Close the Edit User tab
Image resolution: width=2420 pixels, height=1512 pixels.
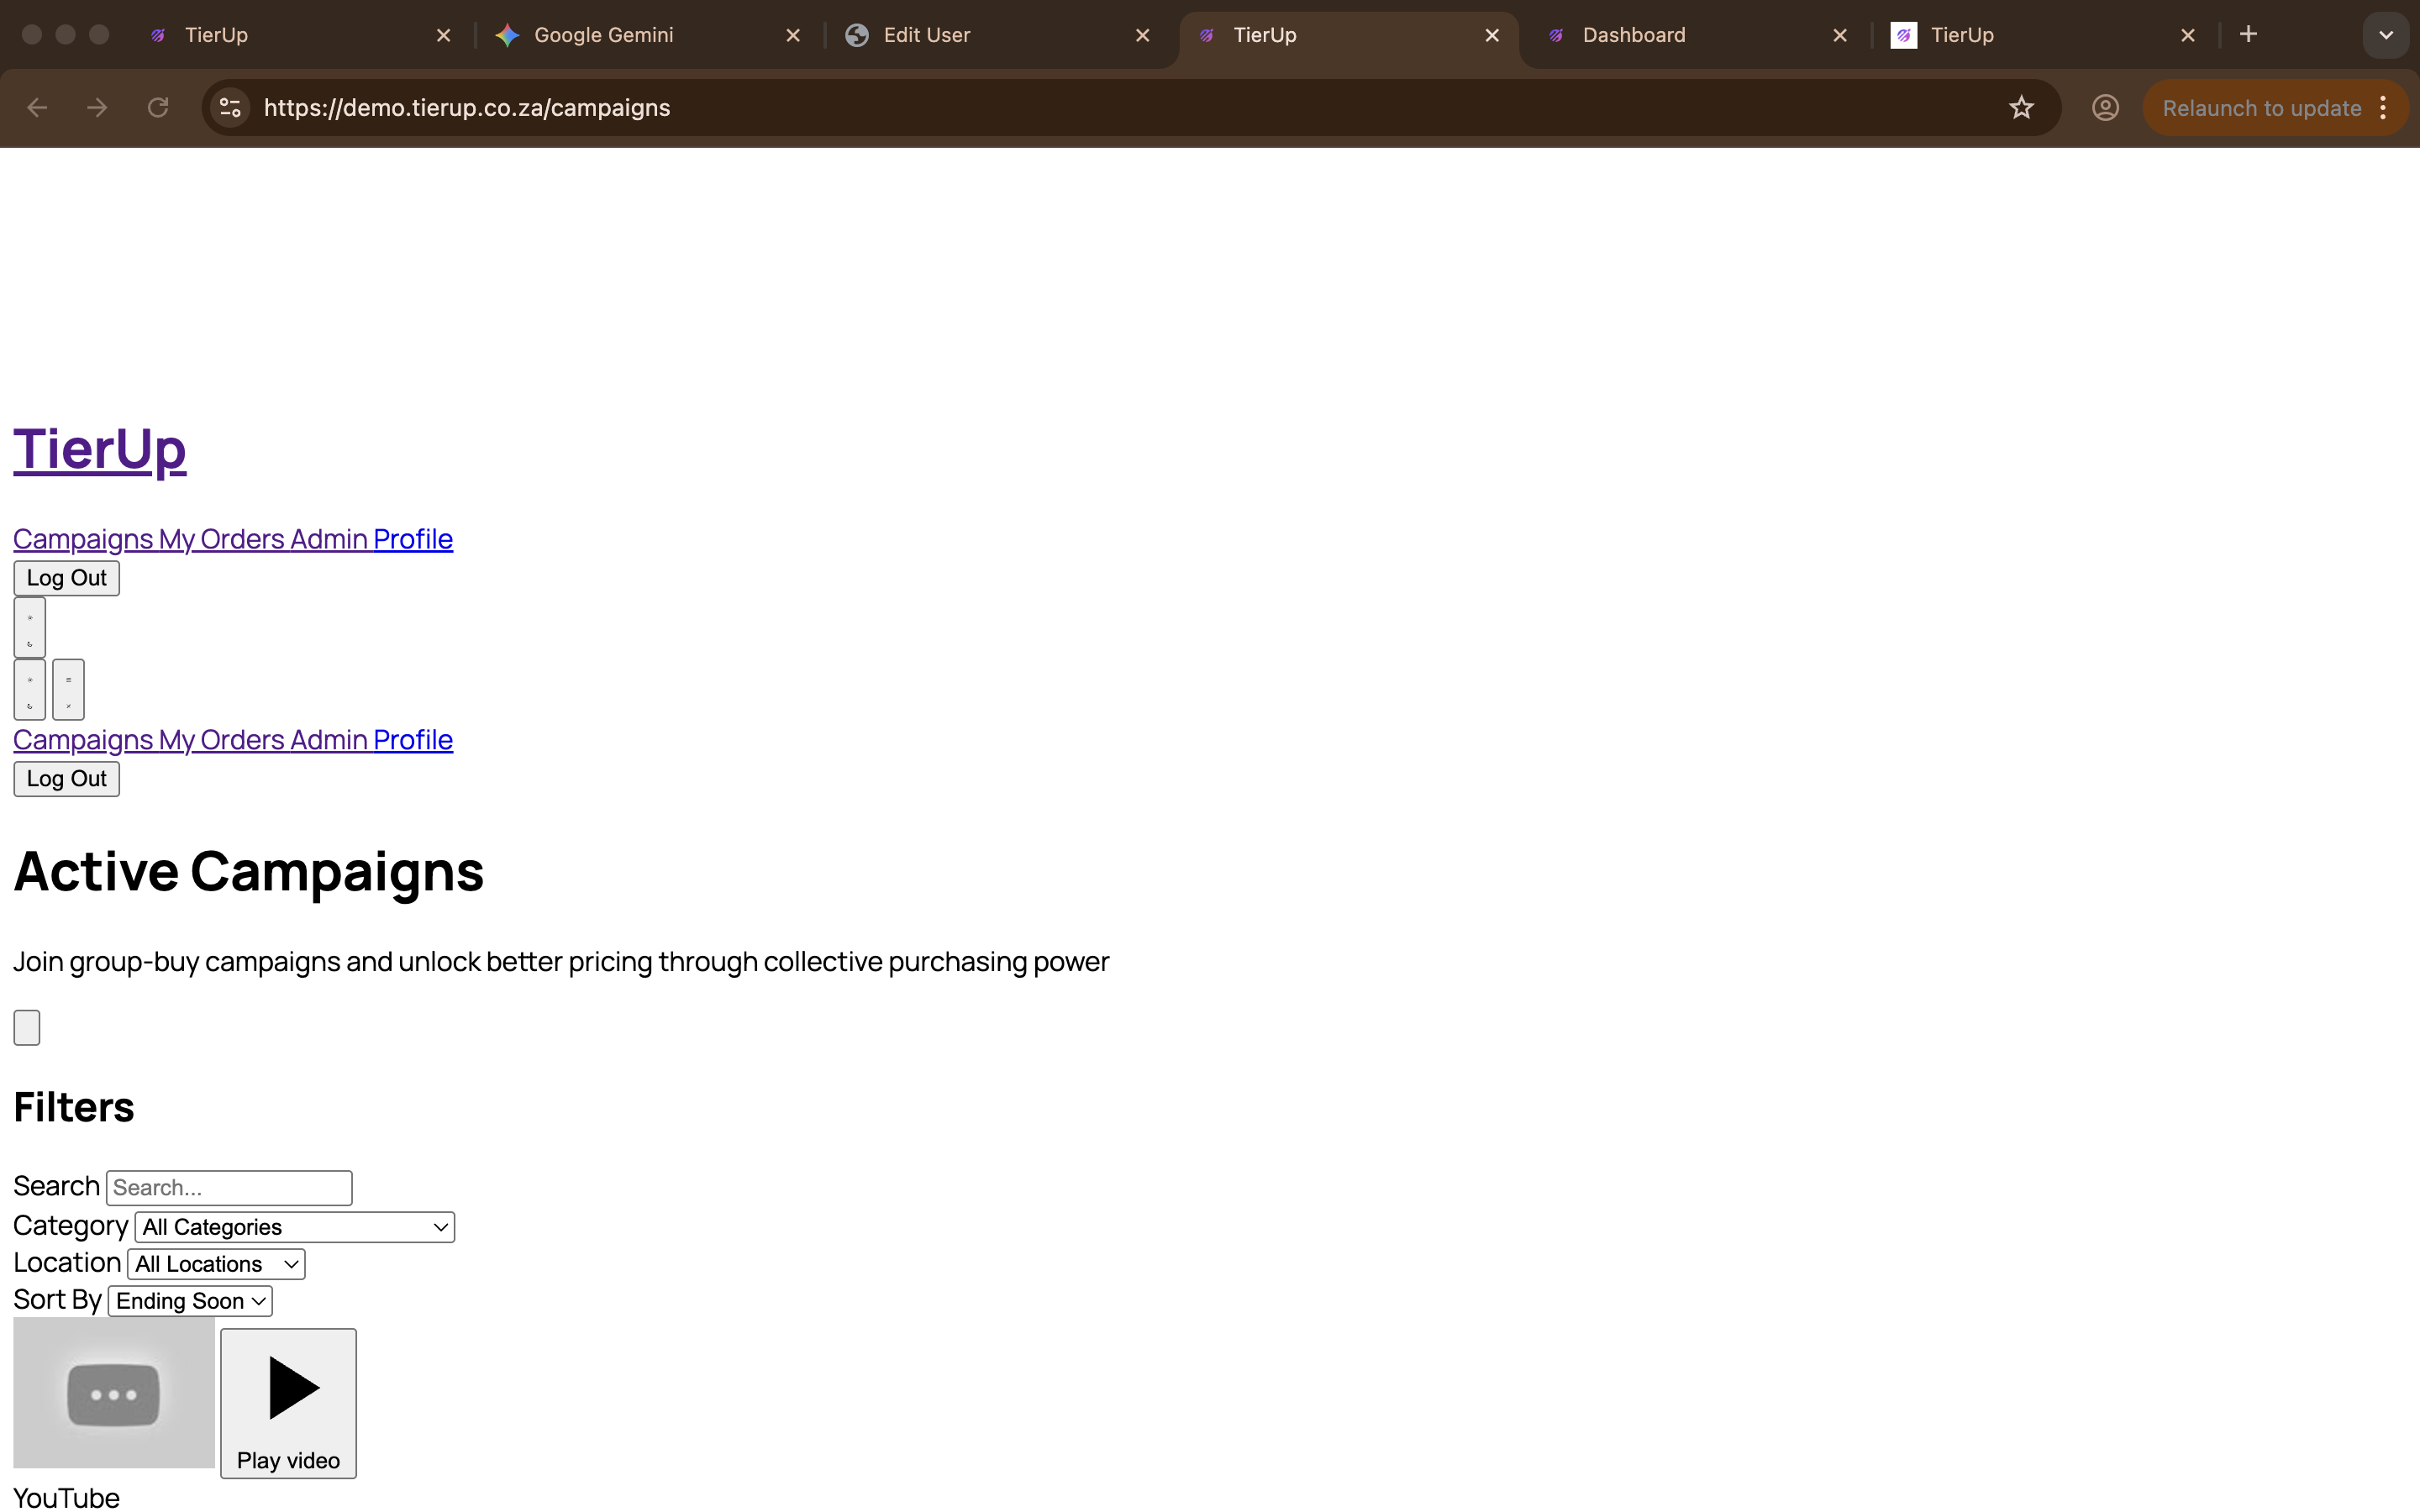click(x=1142, y=36)
